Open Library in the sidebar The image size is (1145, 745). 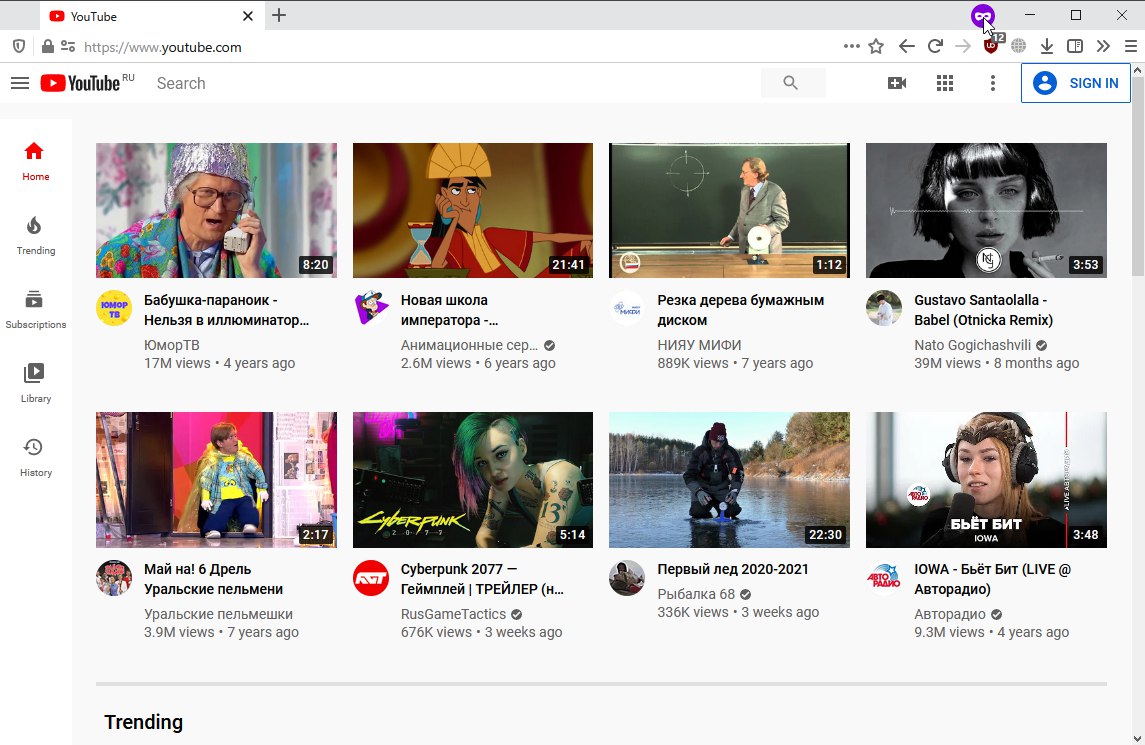pos(36,383)
